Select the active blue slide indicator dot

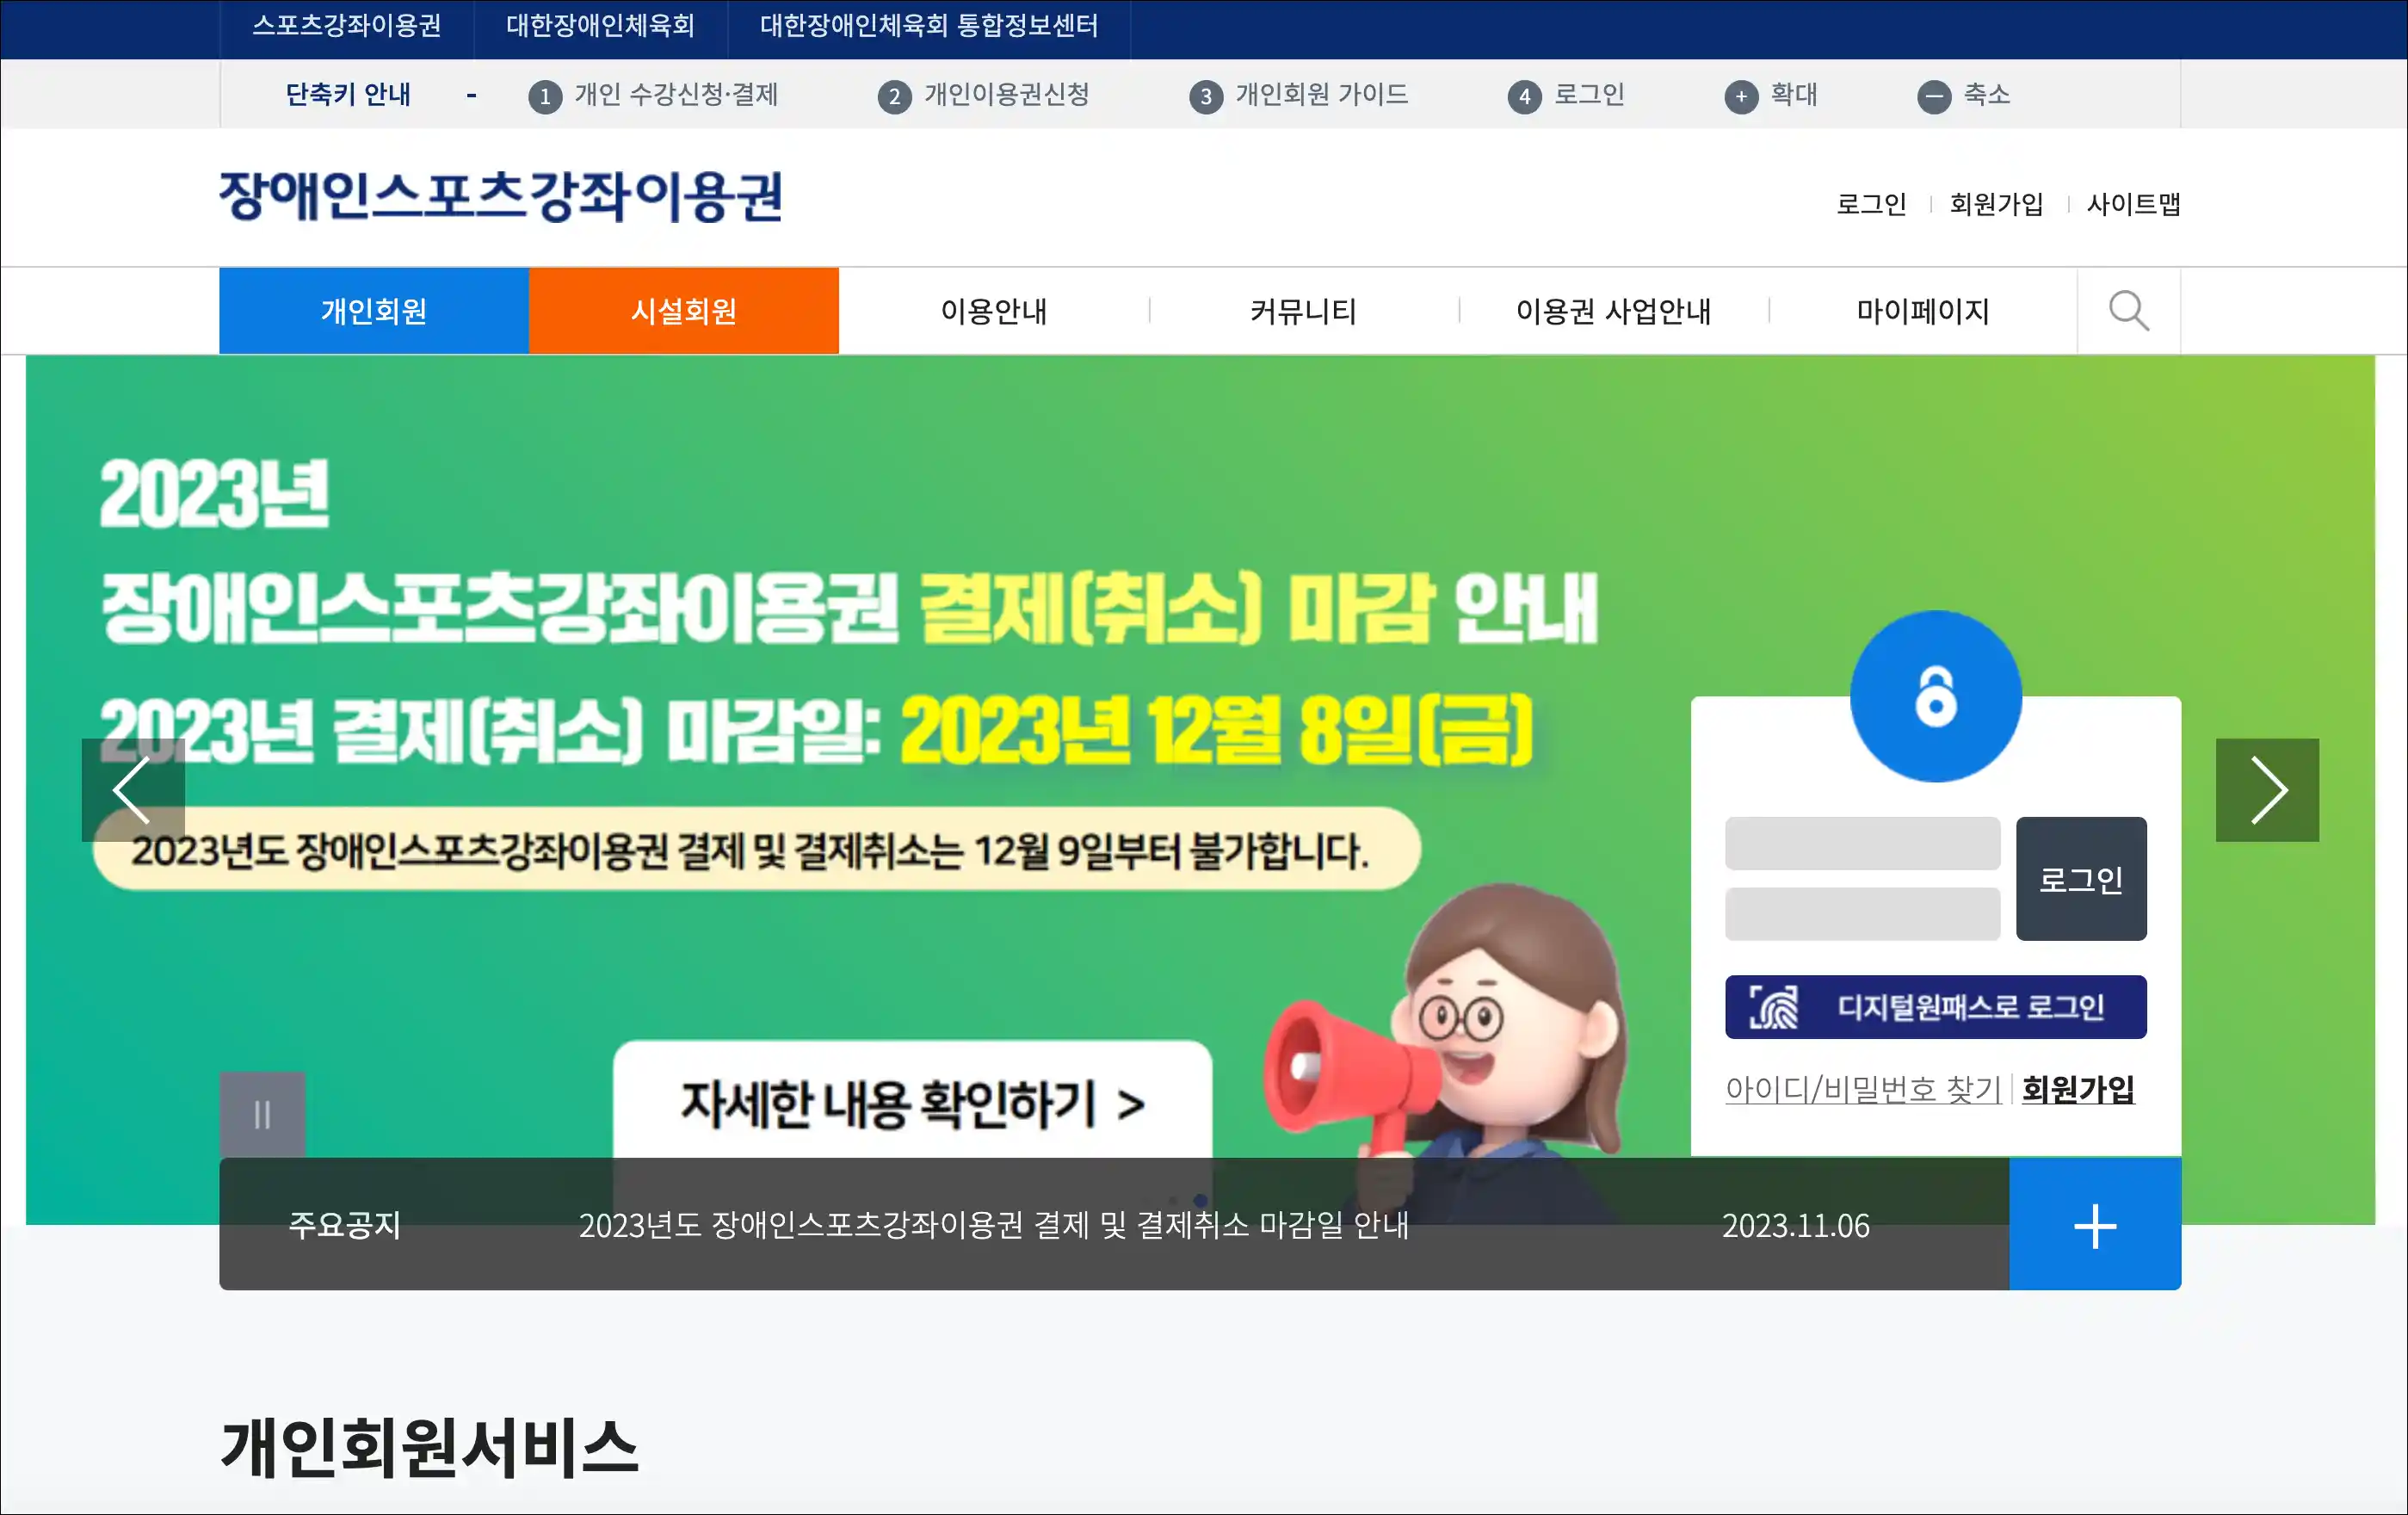1200,1200
